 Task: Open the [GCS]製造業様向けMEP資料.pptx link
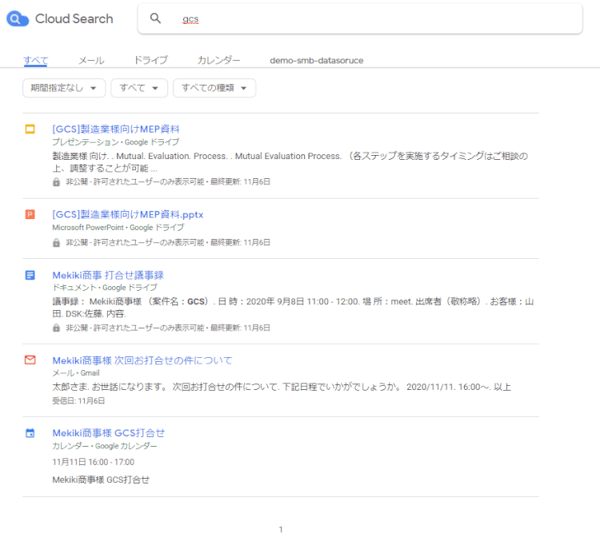click(128, 214)
